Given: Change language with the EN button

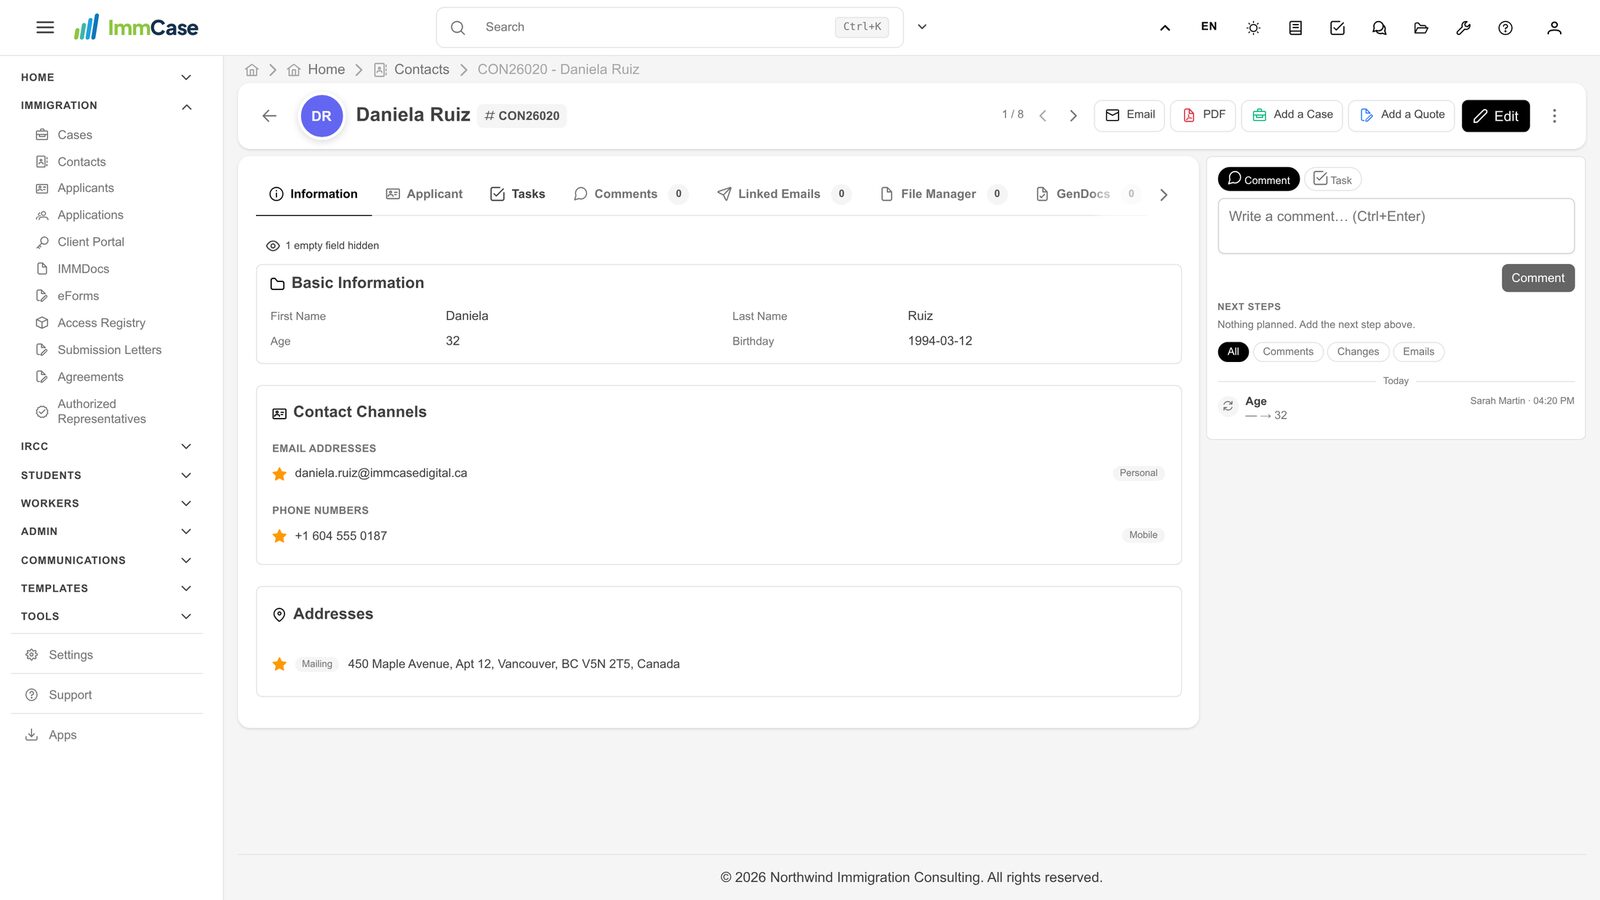Looking at the screenshot, I should pyautogui.click(x=1209, y=27).
